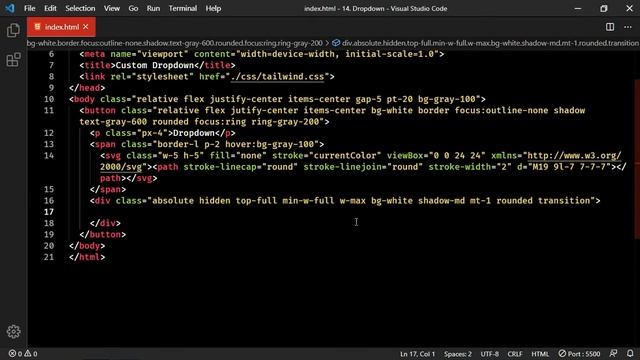Image resolution: width=640 pixels, height=360 pixels.
Task: Select language mode HTML
Action: [x=540, y=354]
